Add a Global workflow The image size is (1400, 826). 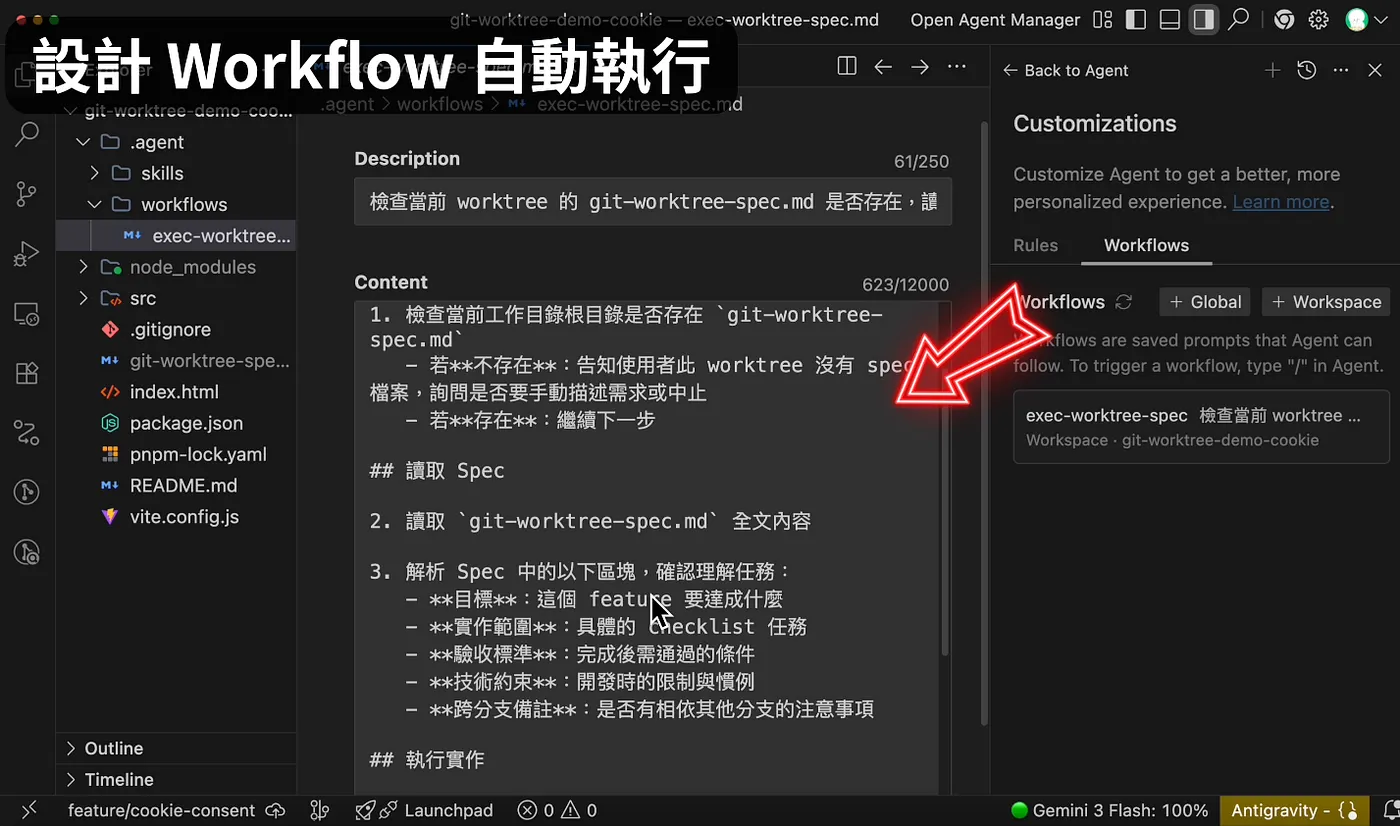[1205, 302]
